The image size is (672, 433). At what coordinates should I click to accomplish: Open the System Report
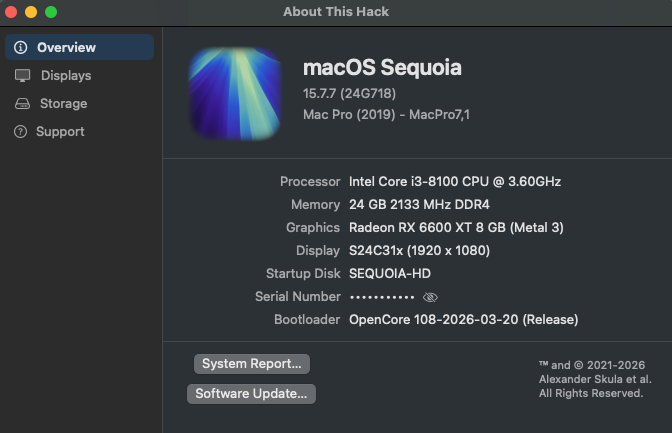(x=252, y=363)
